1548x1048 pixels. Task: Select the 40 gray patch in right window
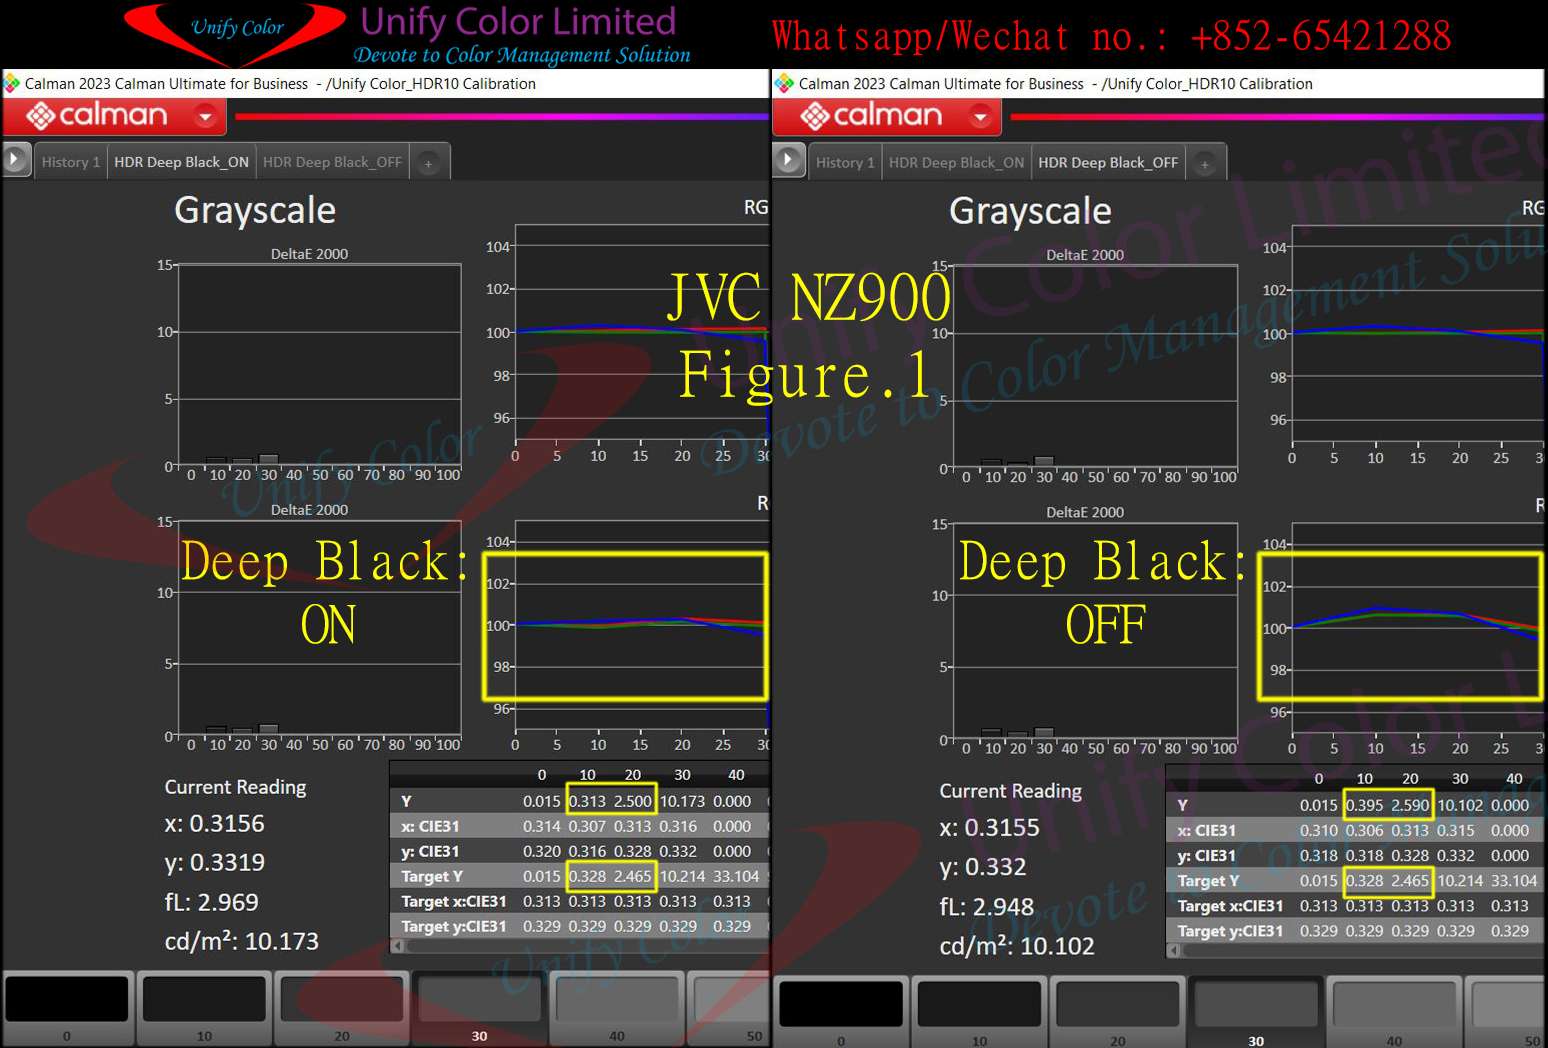[1394, 1011]
